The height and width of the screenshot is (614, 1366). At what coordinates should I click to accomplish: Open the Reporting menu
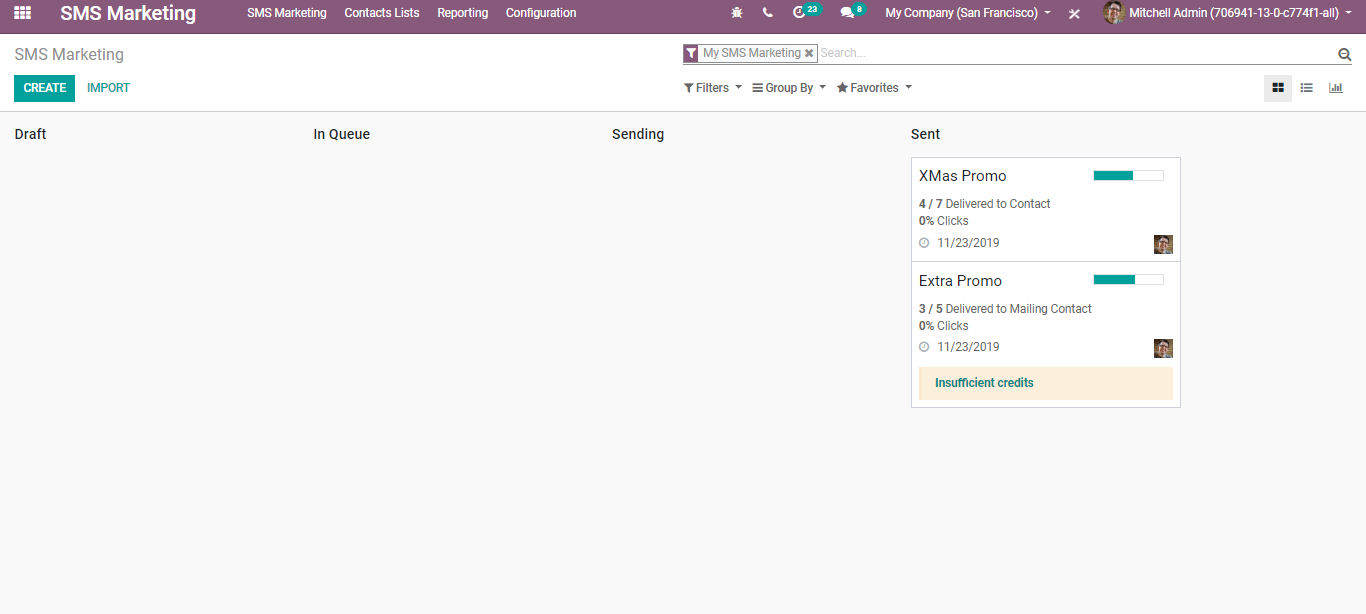(x=462, y=13)
